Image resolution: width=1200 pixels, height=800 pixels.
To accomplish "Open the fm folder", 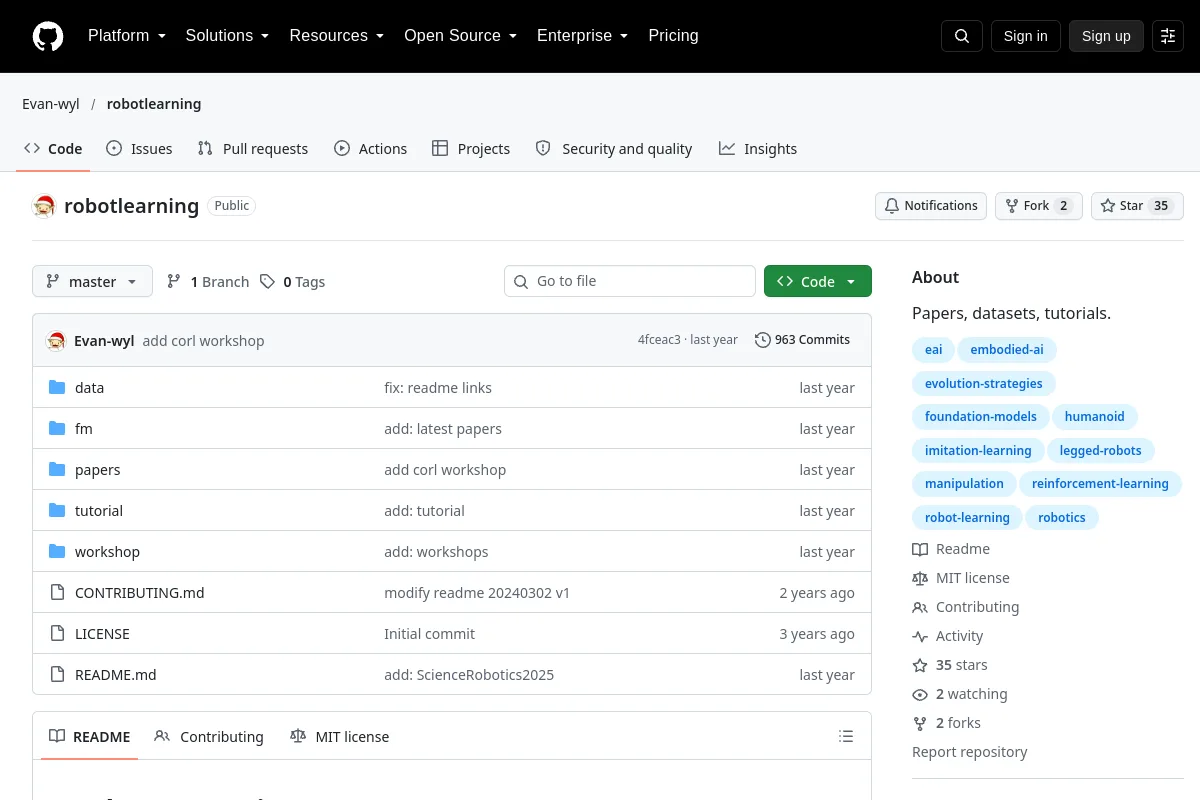I will pyautogui.click(x=83, y=429).
